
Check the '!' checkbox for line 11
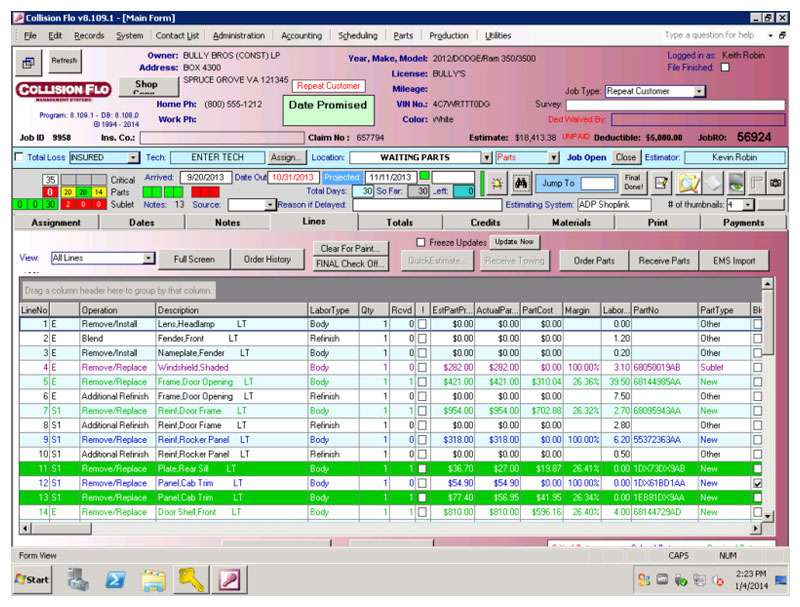tap(422, 469)
